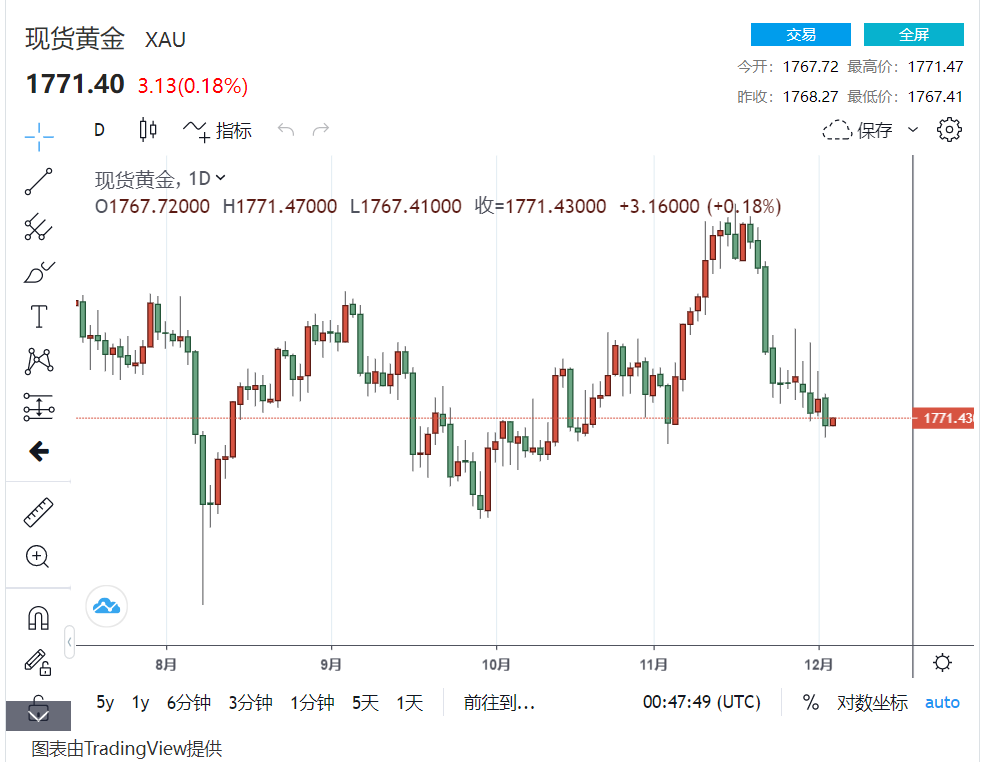The width and height of the screenshot is (982, 762).
Task: Select the brush drawing tool
Action: (x=39, y=272)
